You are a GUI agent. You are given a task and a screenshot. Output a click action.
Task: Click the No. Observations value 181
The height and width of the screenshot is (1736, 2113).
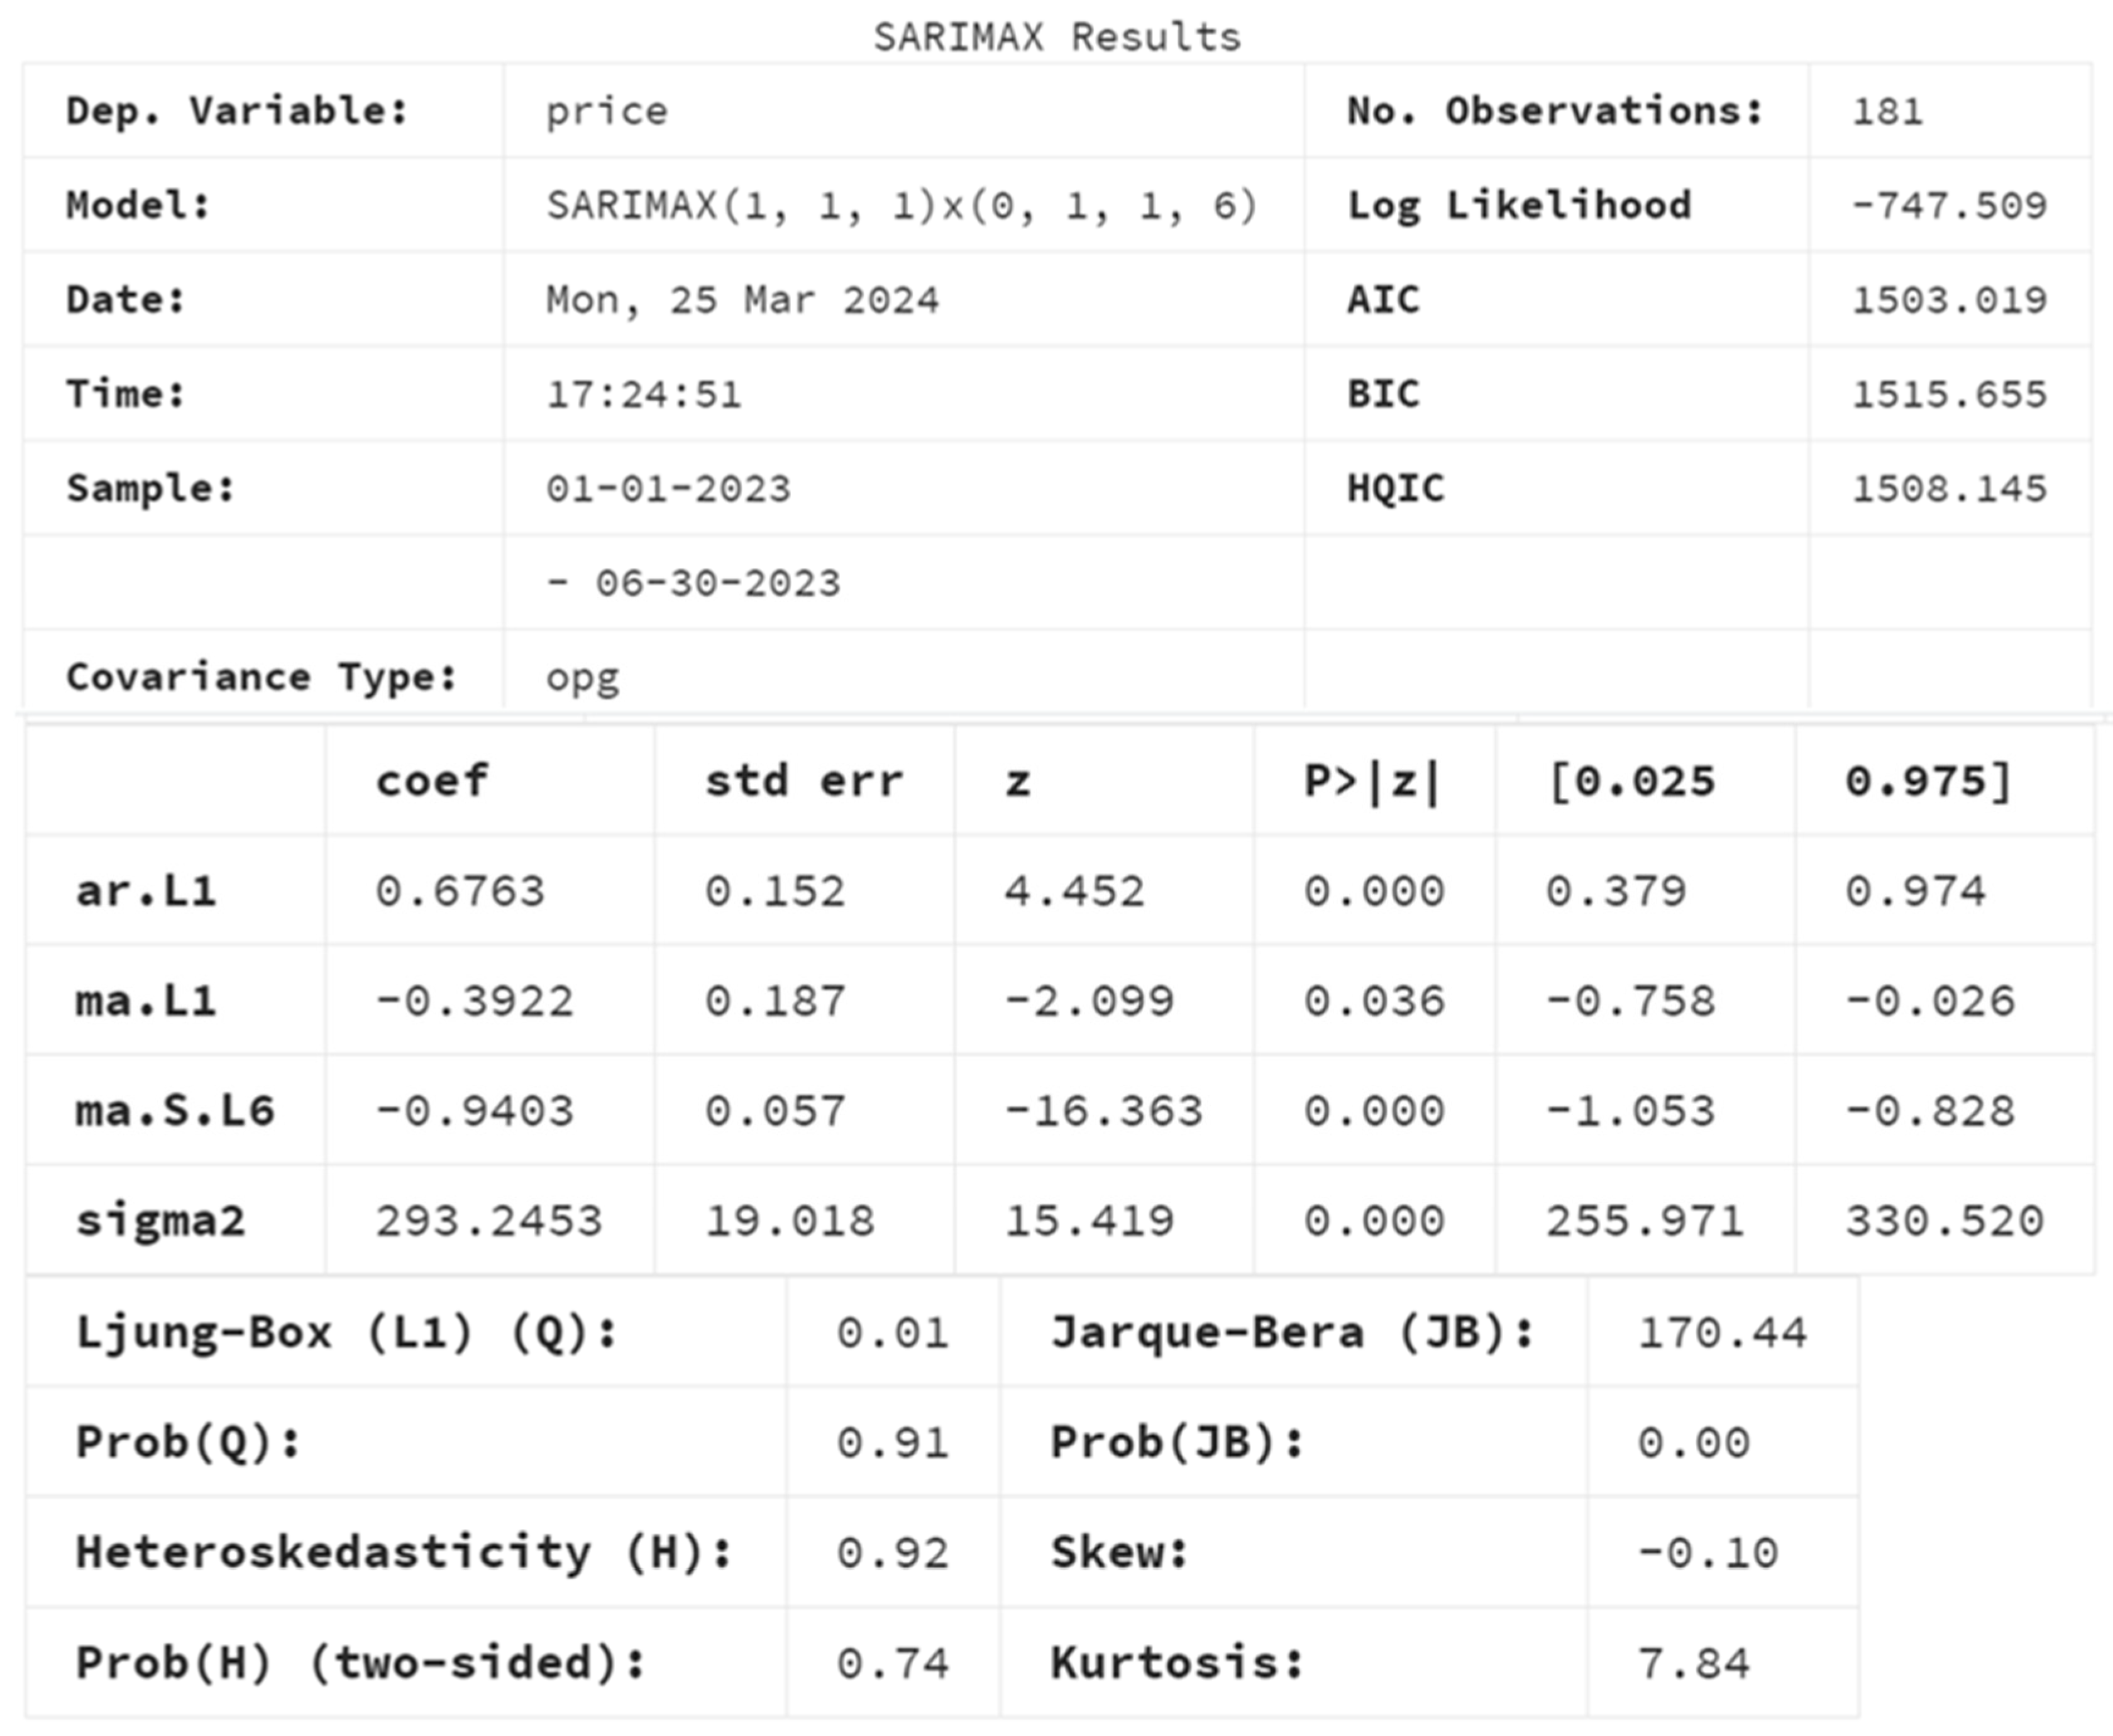1887,111
